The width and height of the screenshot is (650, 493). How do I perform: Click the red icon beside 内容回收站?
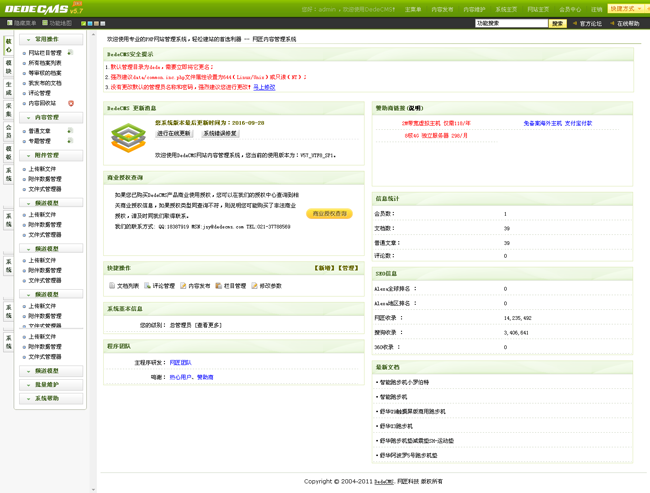click(71, 103)
